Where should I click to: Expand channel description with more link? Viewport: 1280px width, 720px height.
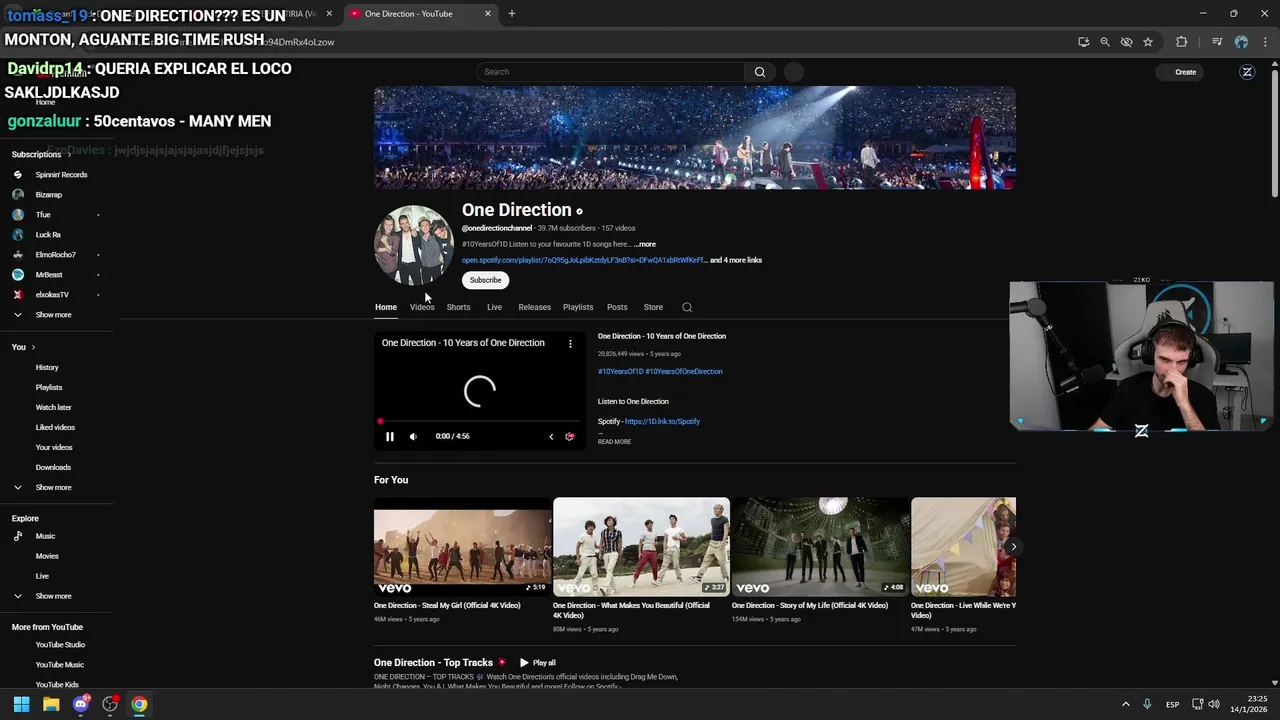[645, 244]
